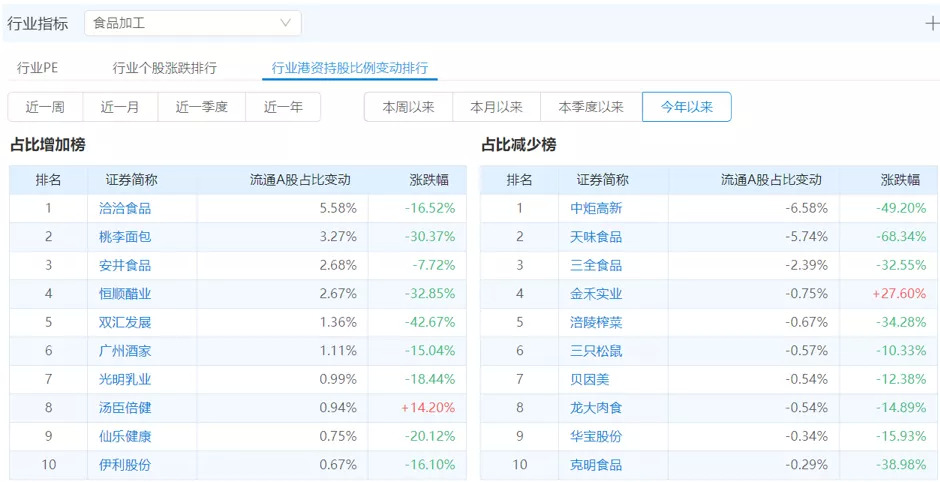
Task: Click the -6.58% cell for 中炬高新
Action: (x=807, y=209)
